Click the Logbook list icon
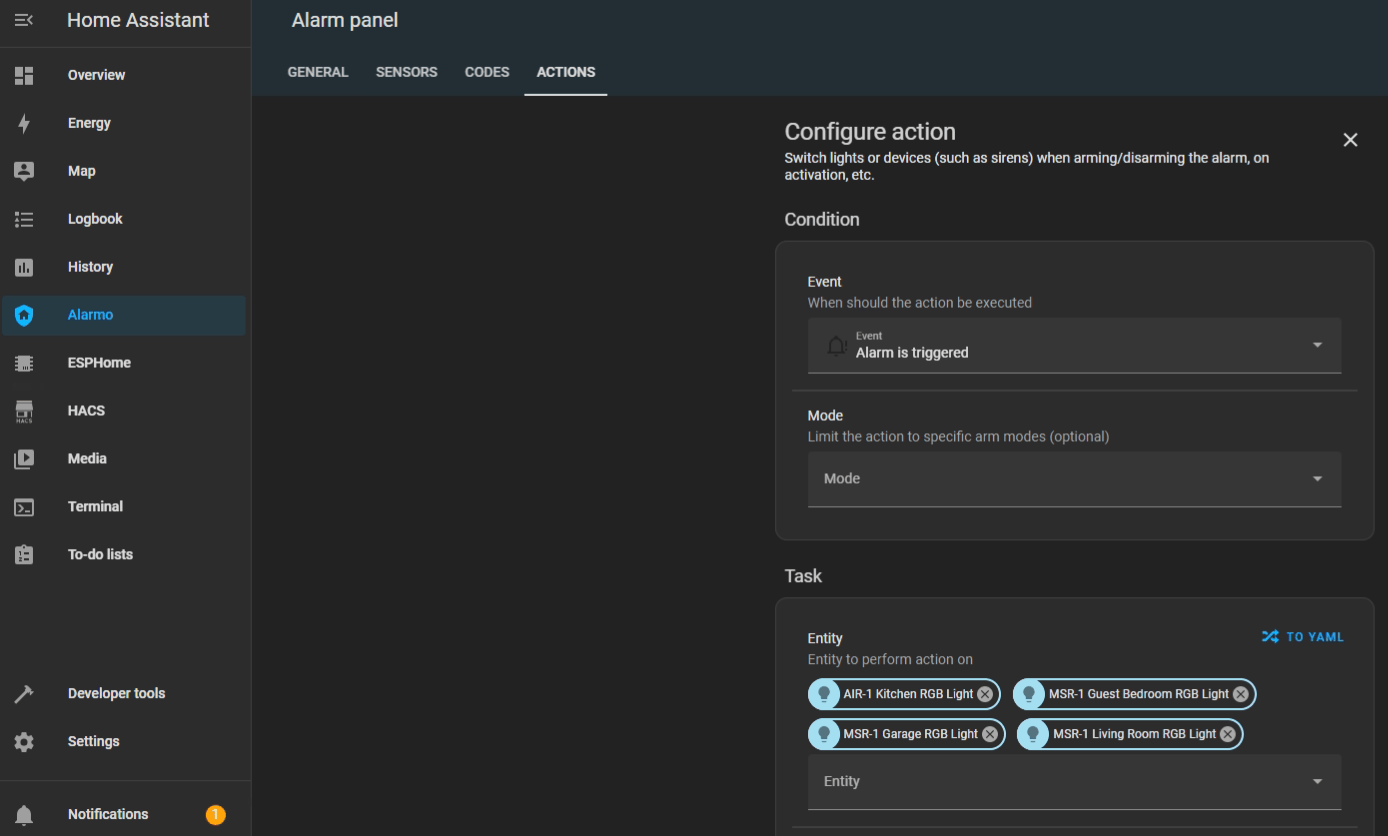1388x836 pixels. tap(24, 219)
